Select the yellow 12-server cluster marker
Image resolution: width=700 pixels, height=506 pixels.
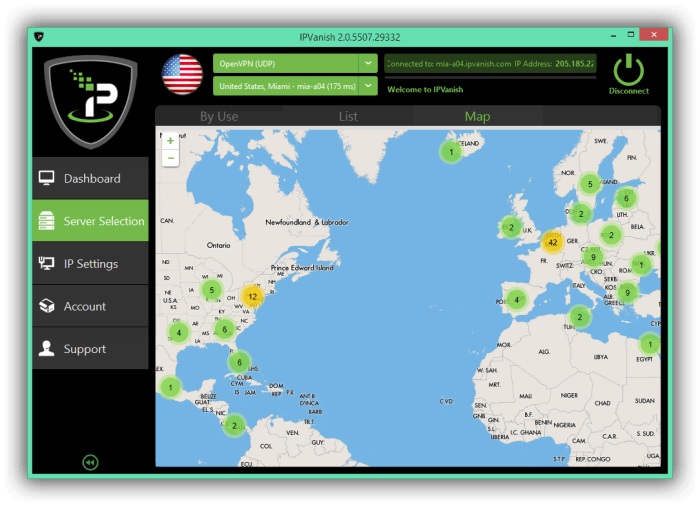point(252,296)
